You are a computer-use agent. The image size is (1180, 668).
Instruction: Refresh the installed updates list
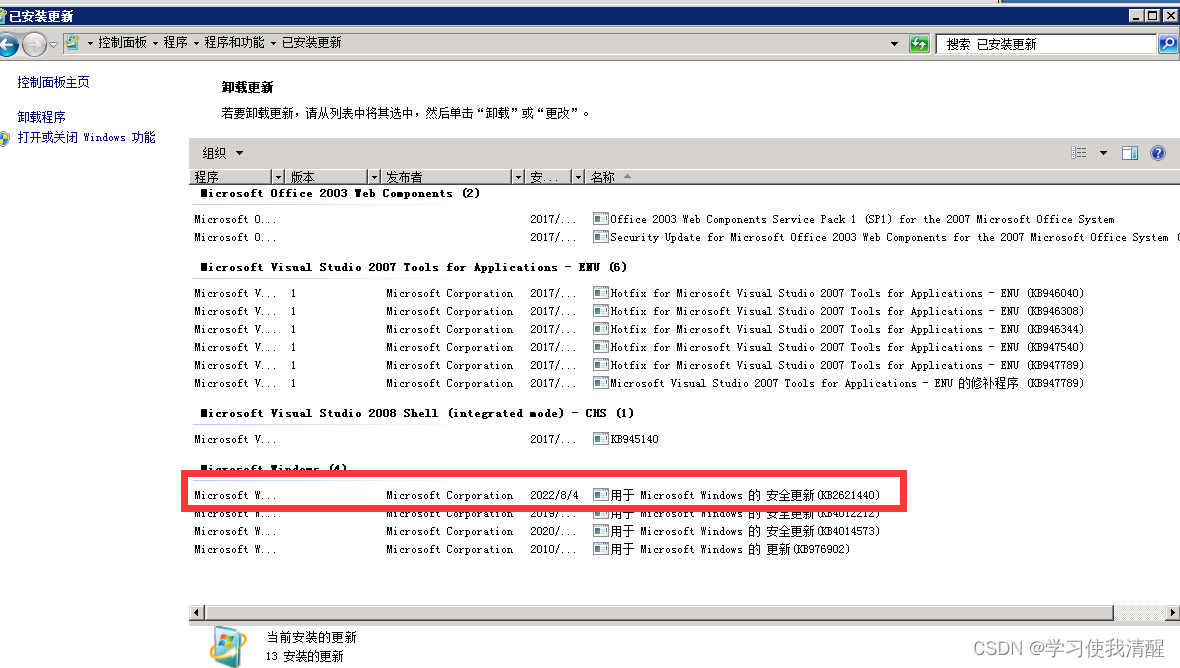tap(919, 44)
